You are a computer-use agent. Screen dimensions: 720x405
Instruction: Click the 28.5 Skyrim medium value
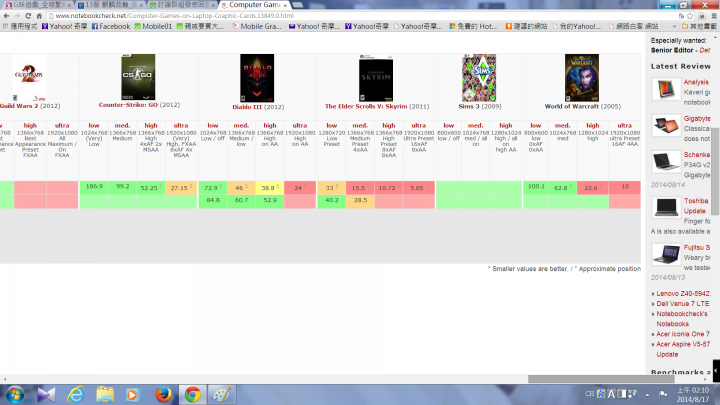[360, 200]
